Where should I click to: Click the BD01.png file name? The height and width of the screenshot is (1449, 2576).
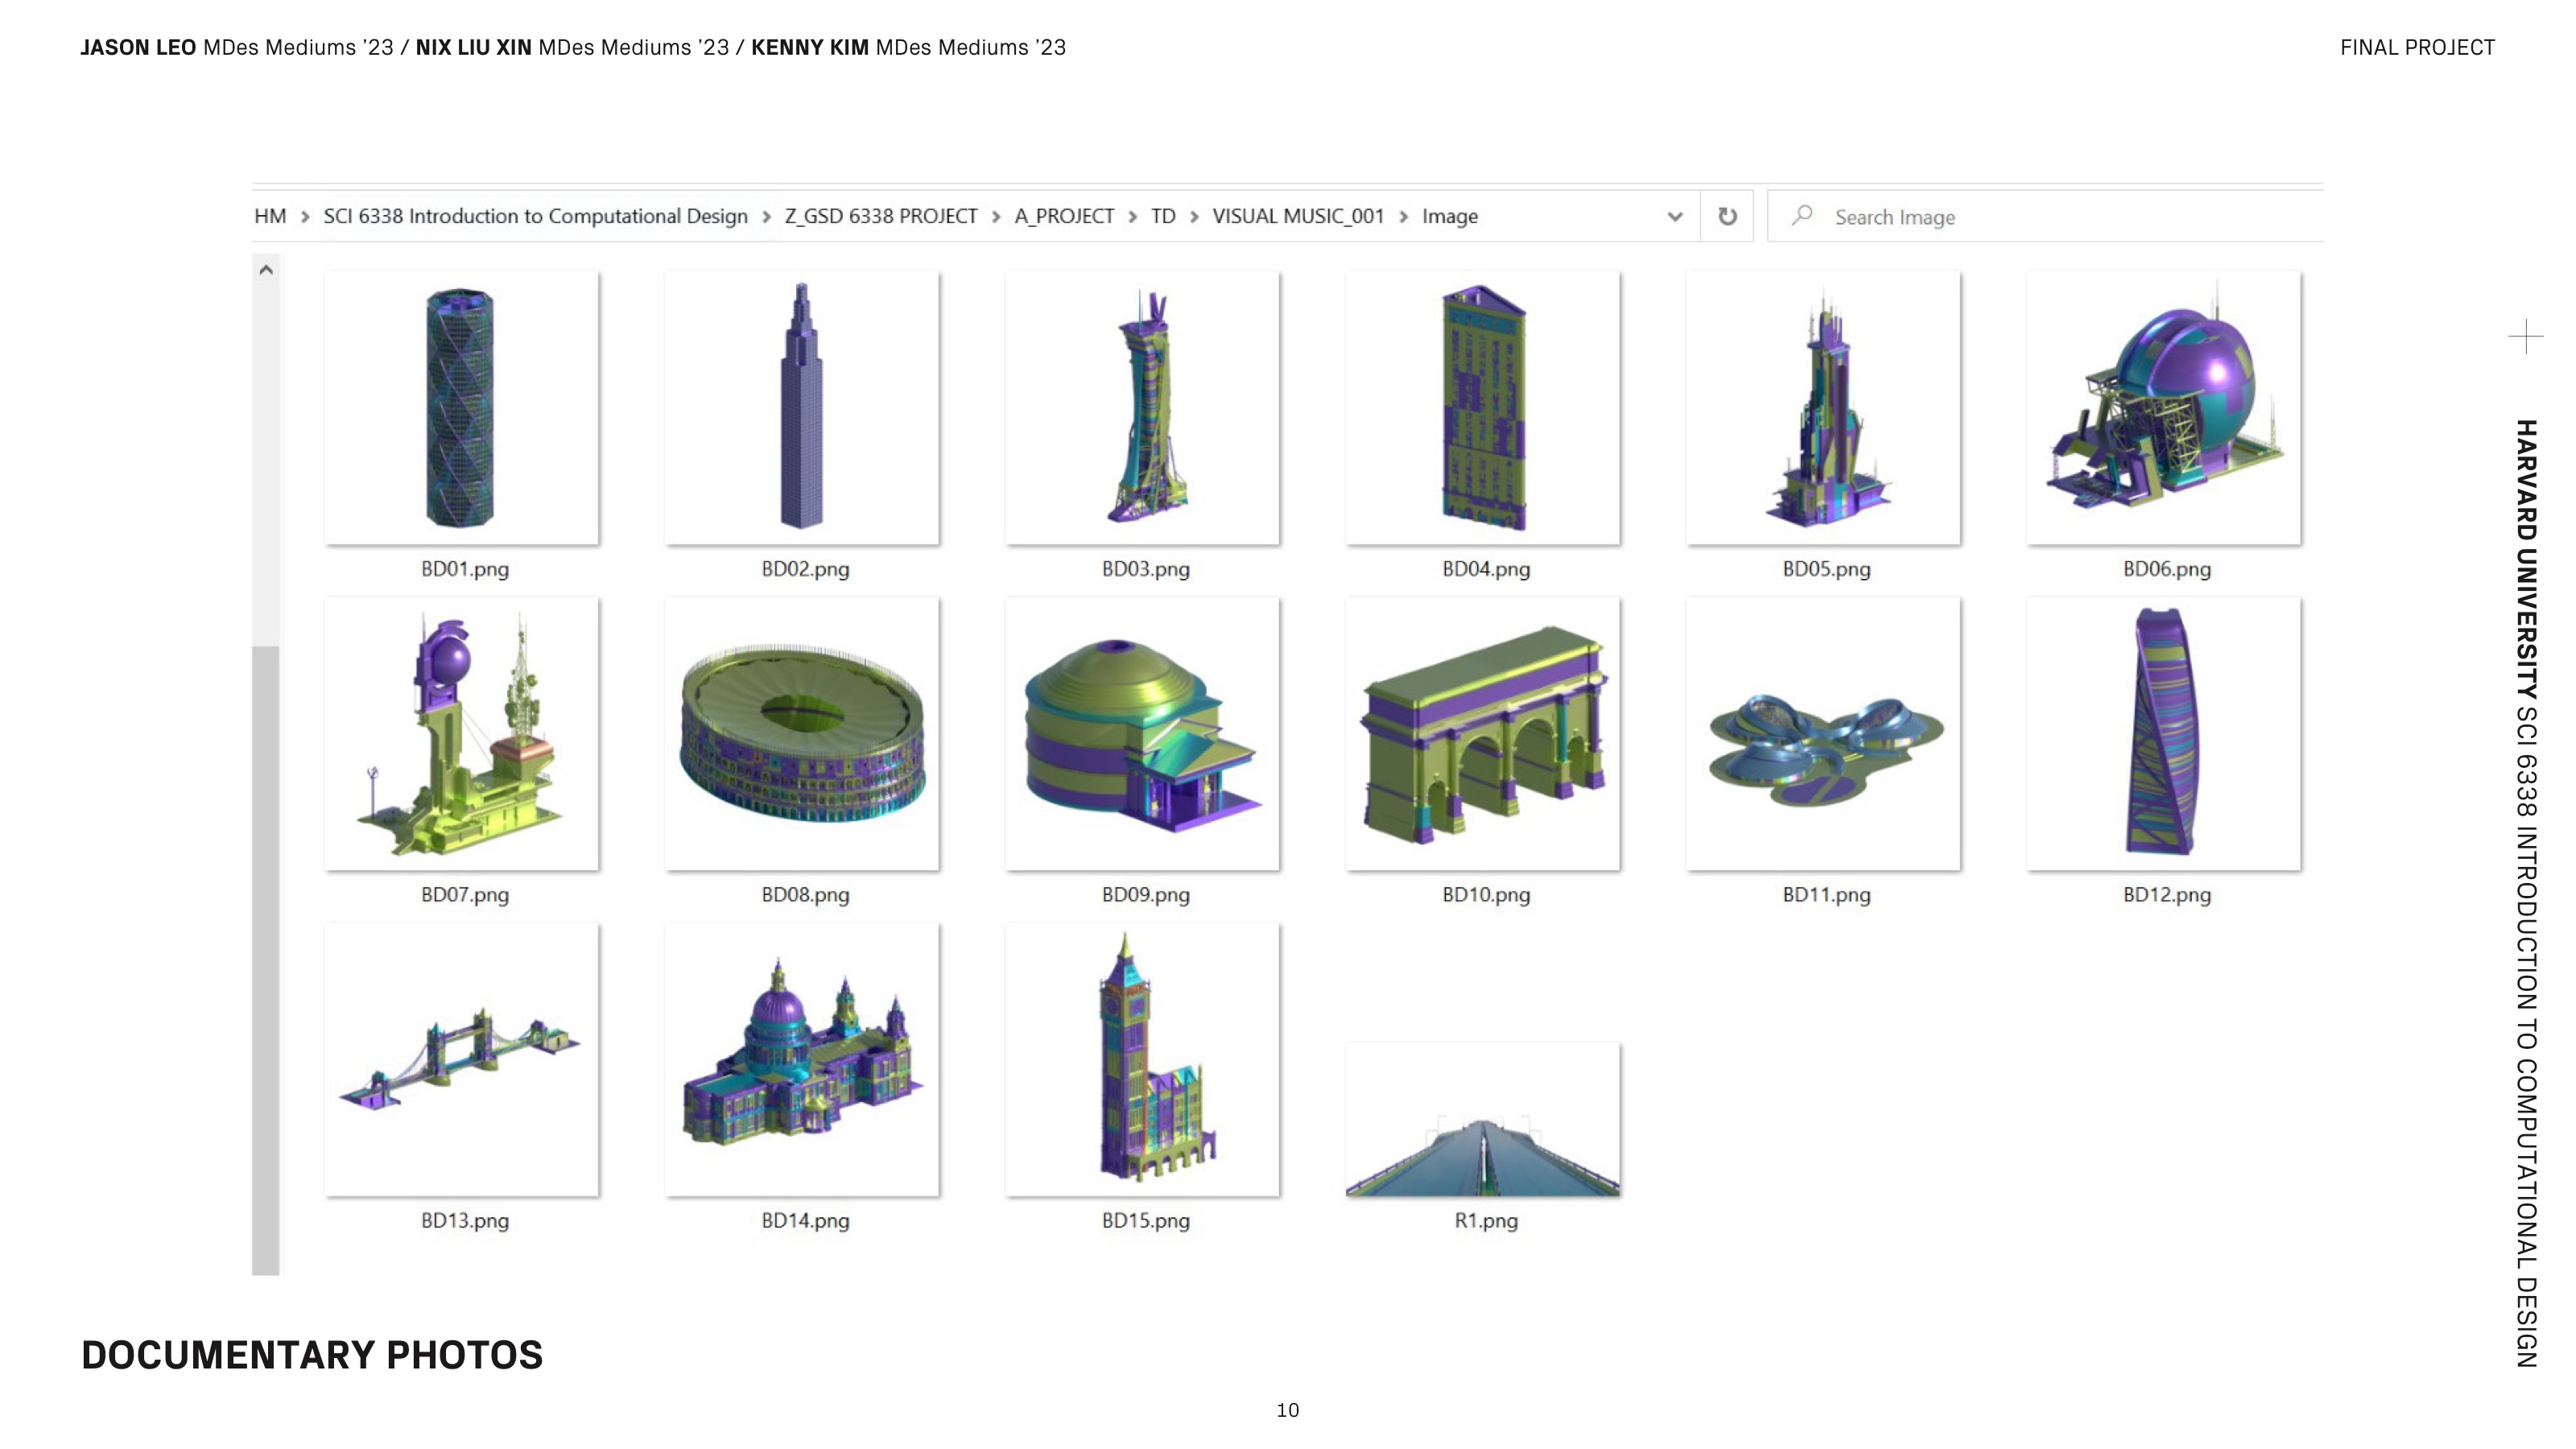click(x=465, y=569)
